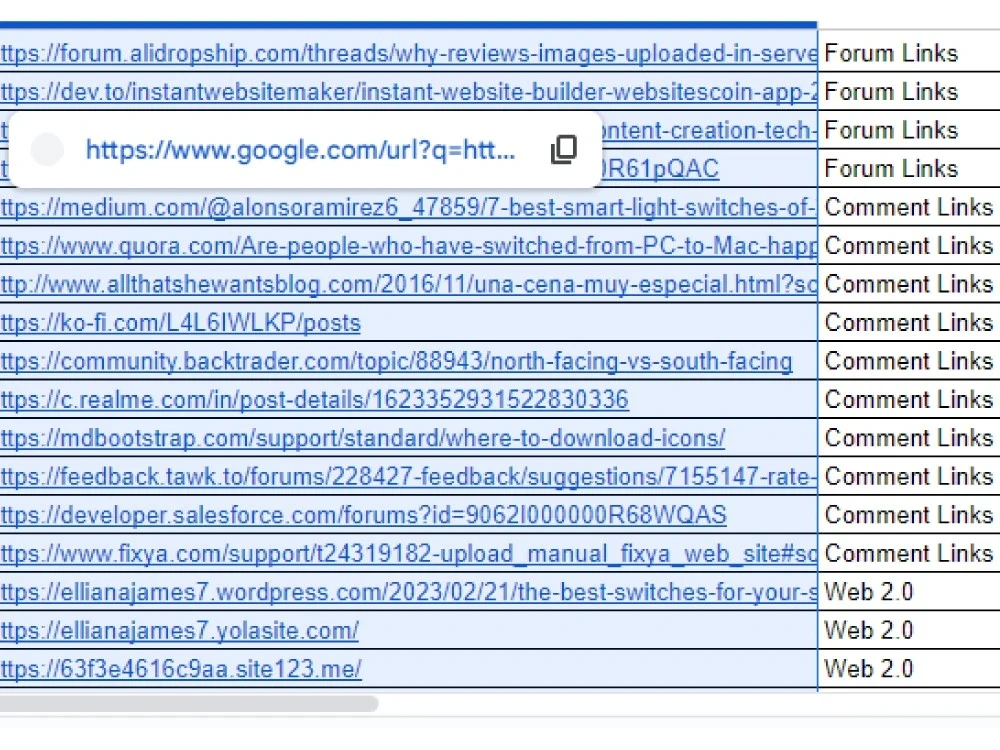The image size is (1000, 750).
Task: Click the horizontal scrollbar thumb
Action: pyautogui.click(x=189, y=703)
